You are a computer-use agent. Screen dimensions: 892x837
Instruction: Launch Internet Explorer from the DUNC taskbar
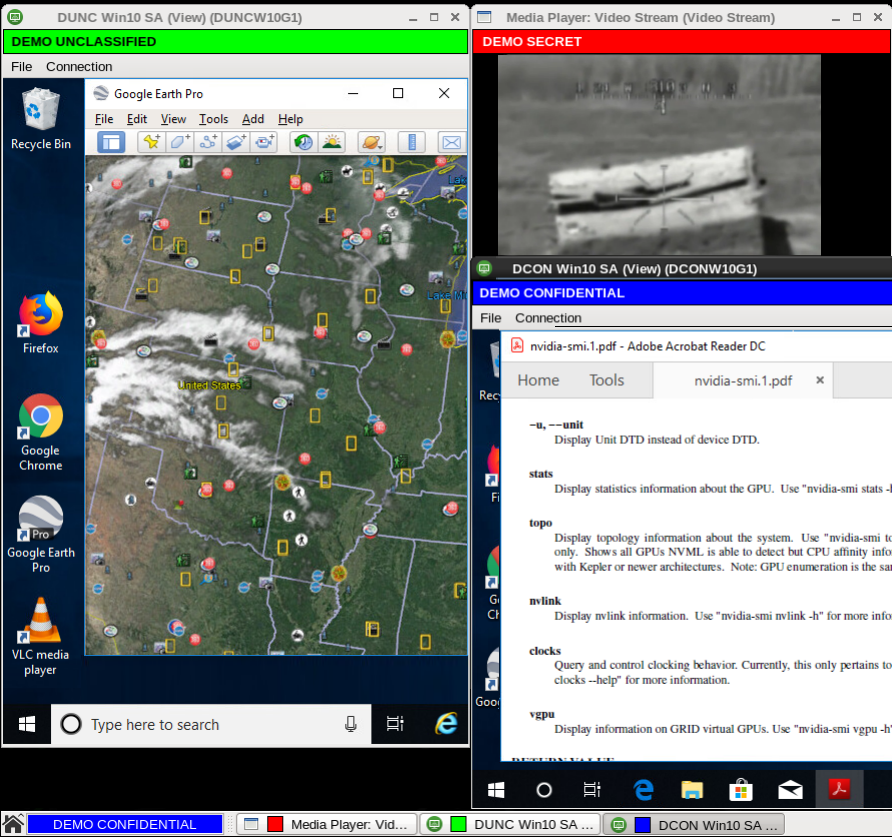(447, 724)
